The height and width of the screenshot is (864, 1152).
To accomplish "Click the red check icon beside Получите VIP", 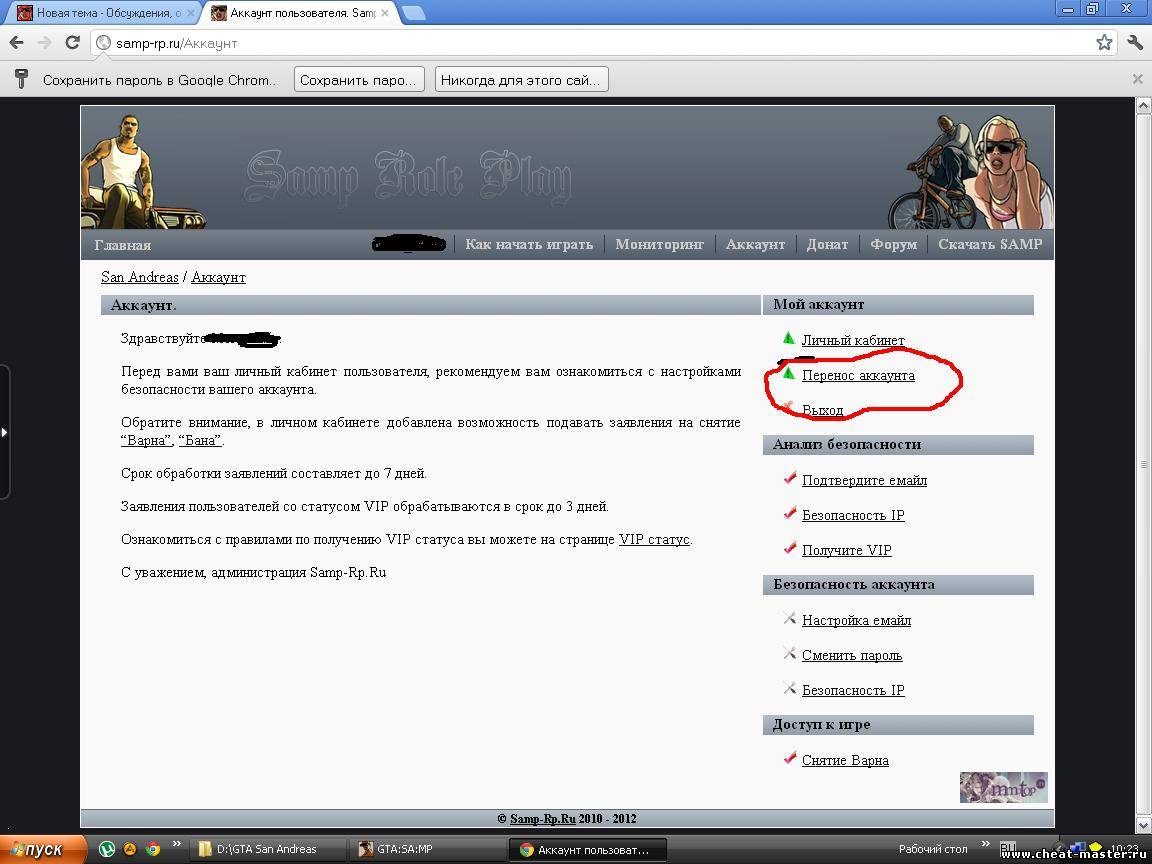I will 790,548.
